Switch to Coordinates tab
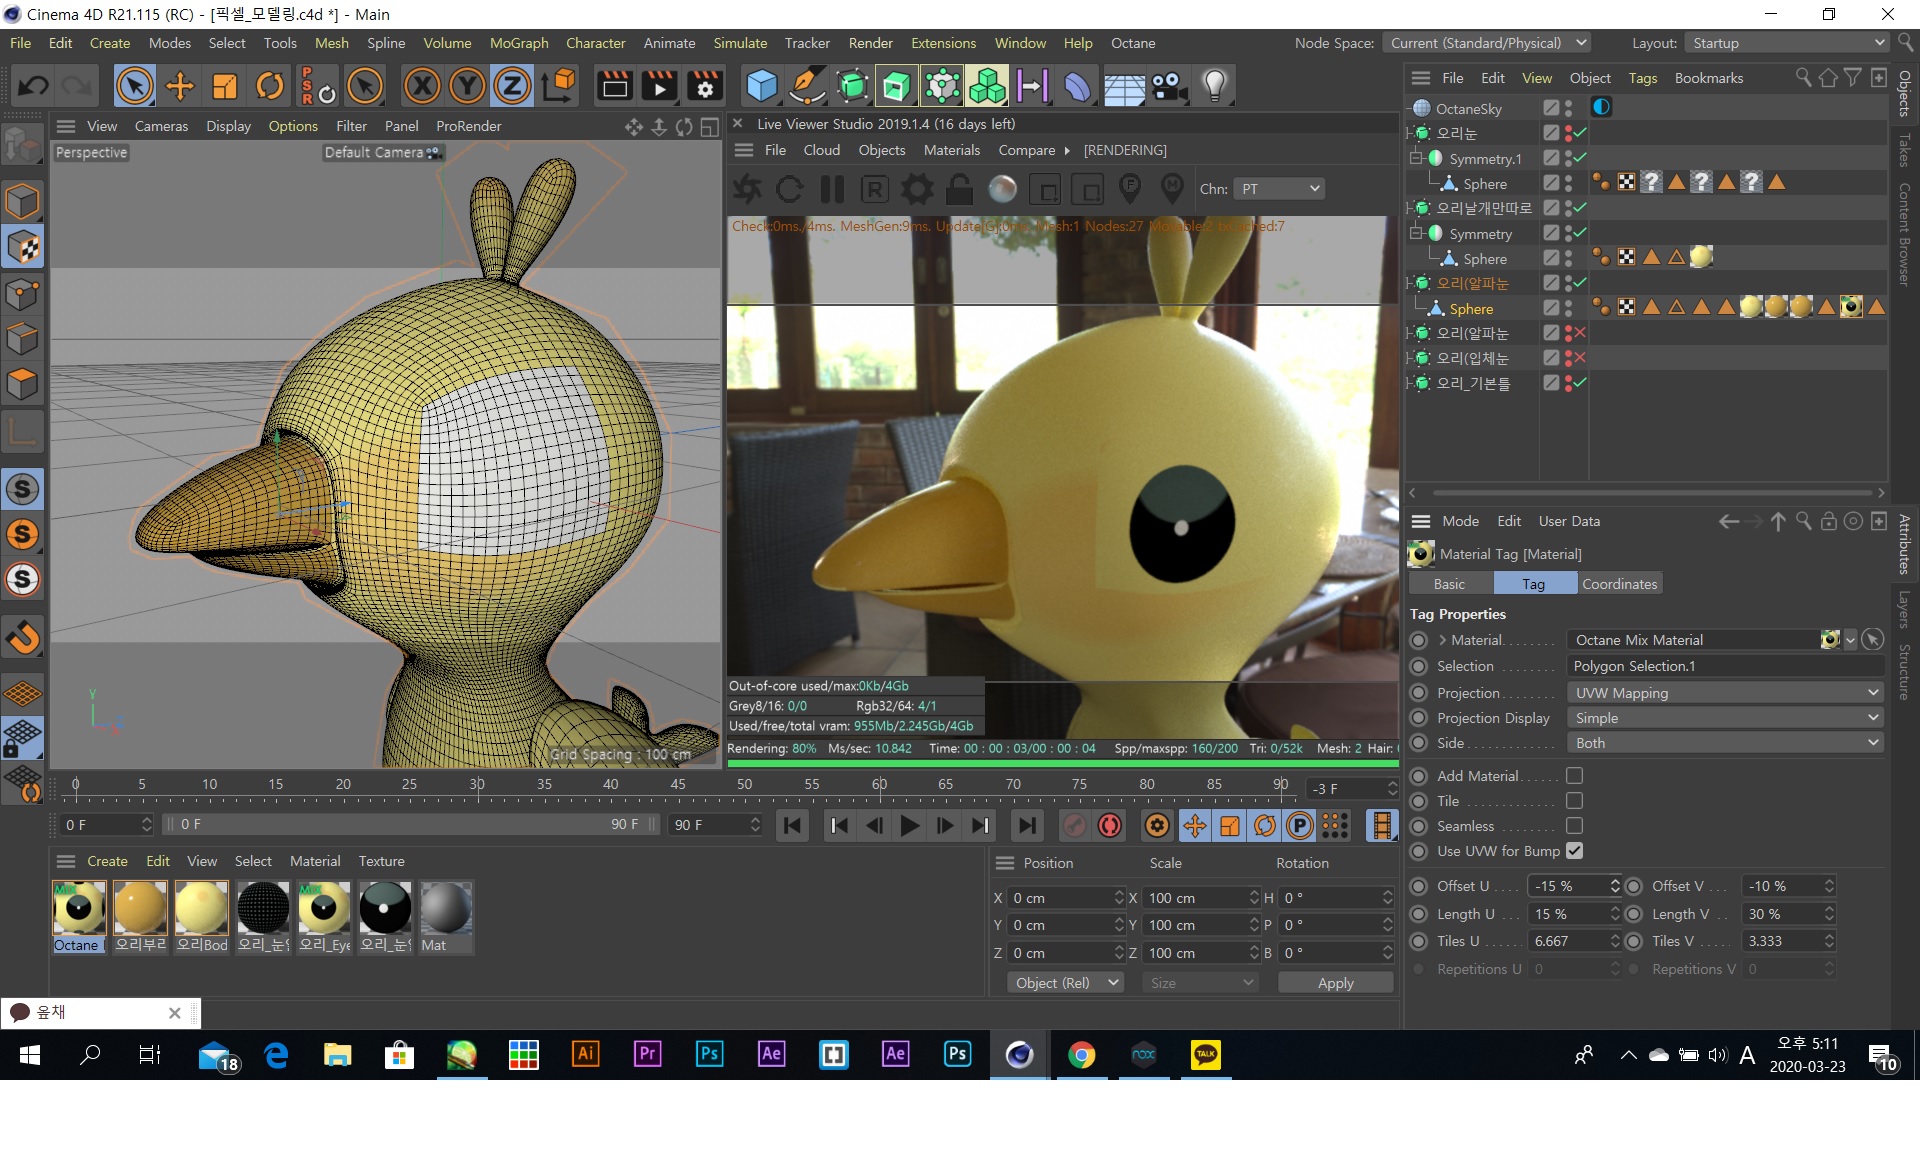The width and height of the screenshot is (1920, 1176). pyautogui.click(x=1619, y=584)
